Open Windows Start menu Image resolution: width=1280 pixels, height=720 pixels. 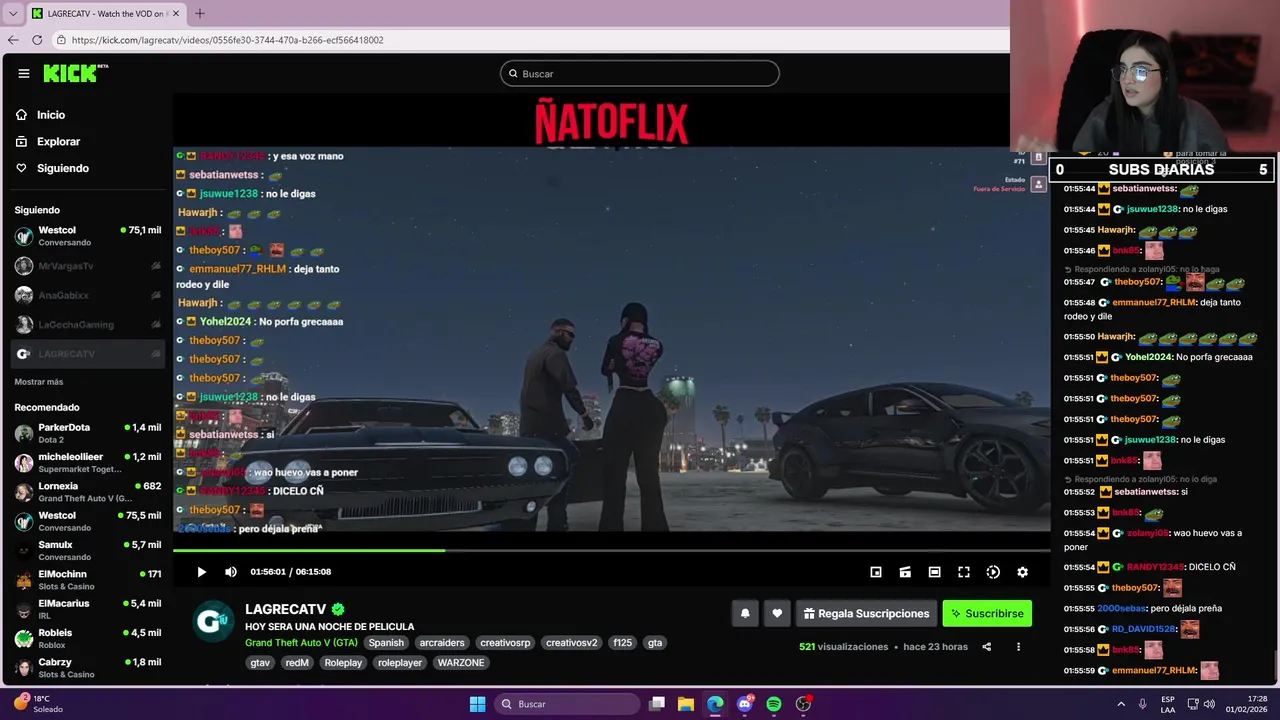pyautogui.click(x=477, y=704)
